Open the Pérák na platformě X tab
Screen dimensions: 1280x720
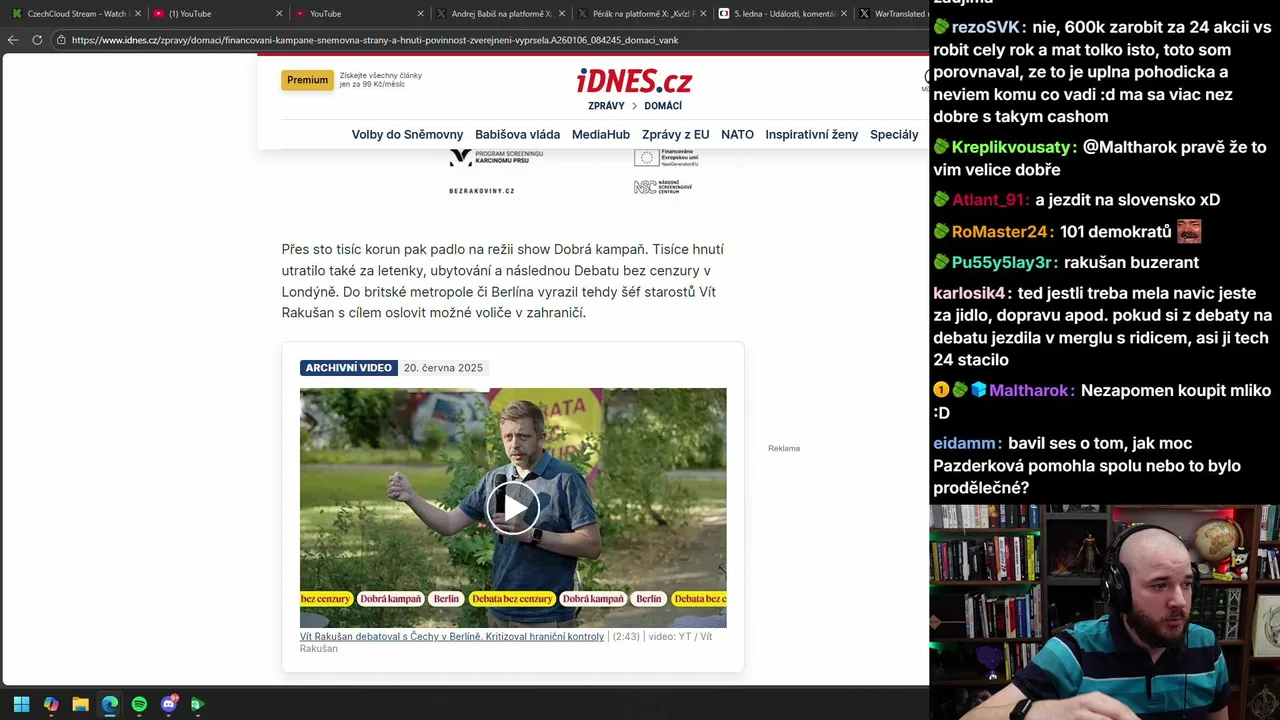click(640, 14)
